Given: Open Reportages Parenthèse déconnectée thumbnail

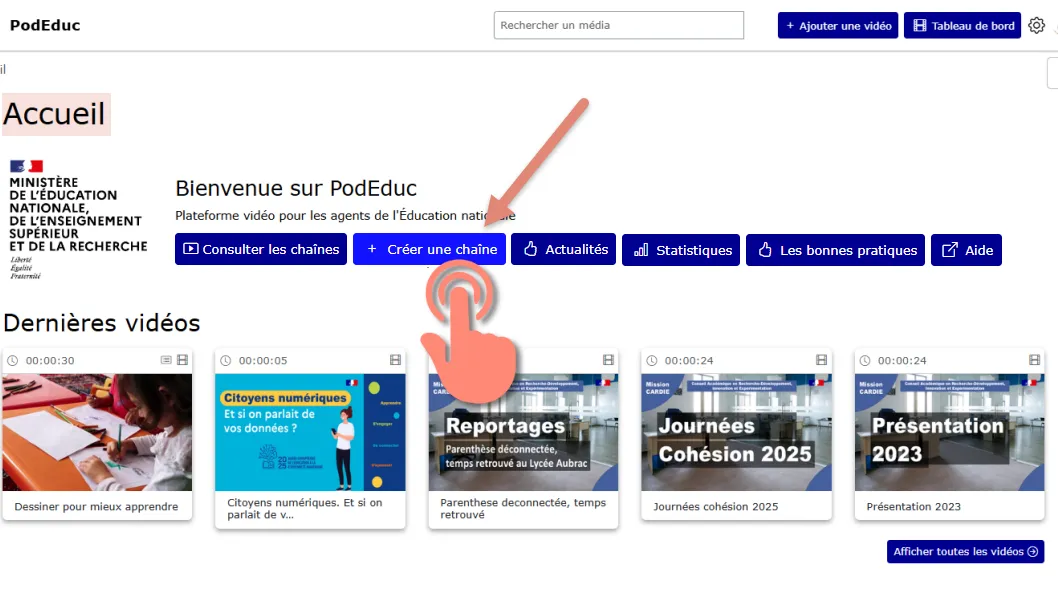Looking at the screenshot, I should (x=523, y=432).
